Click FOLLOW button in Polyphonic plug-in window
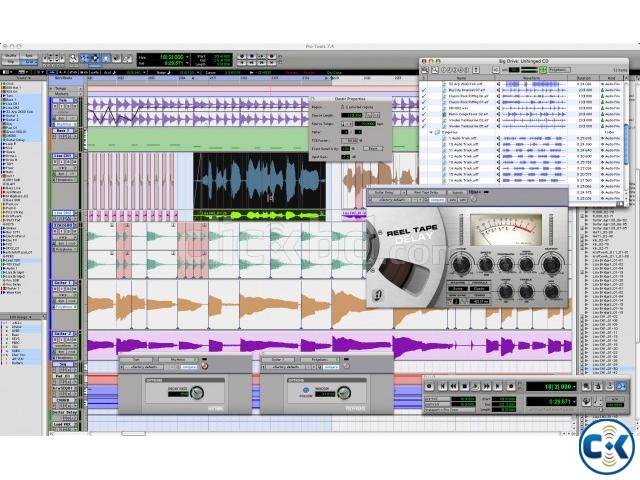 (306, 390)
